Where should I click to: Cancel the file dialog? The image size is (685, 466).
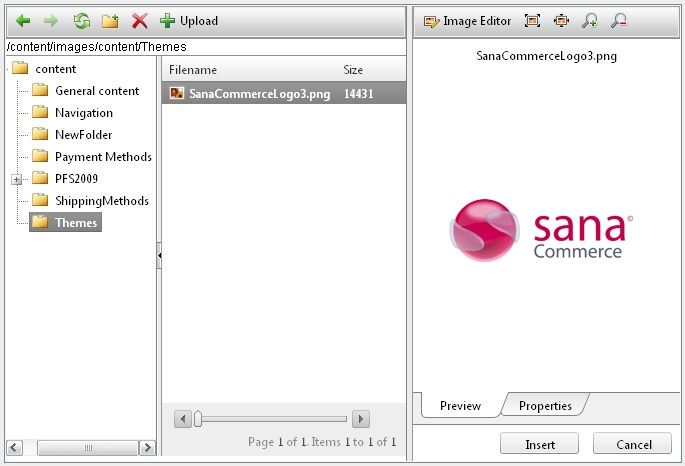[x=633, y=444]
